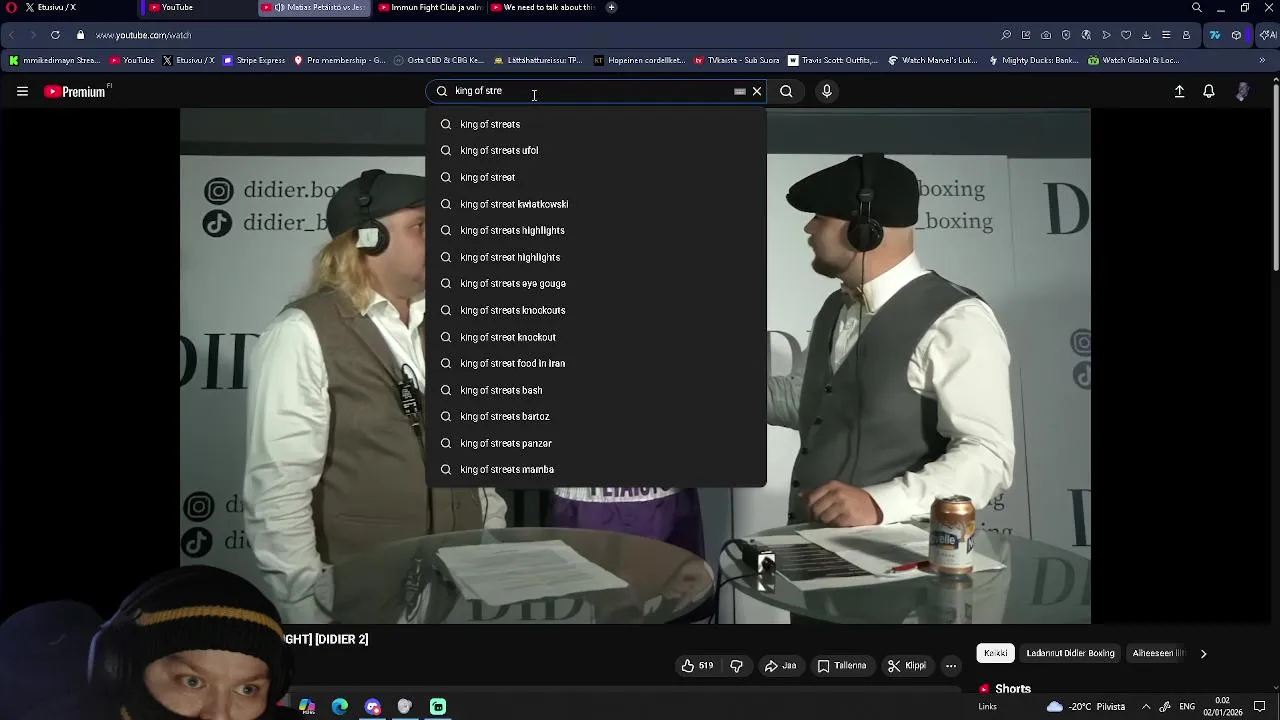Select the 'Aiheeseen liit' filter chip
Screen dimensions: 1280x720
tap(1158, 653)
